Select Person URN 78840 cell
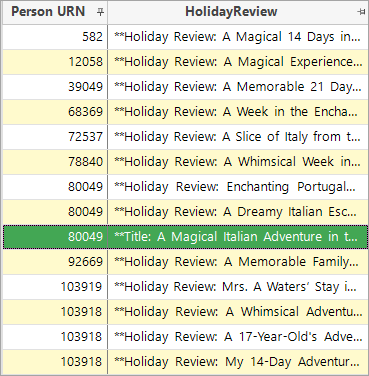Viewport: 369px width, 376px height. [55, 162]
